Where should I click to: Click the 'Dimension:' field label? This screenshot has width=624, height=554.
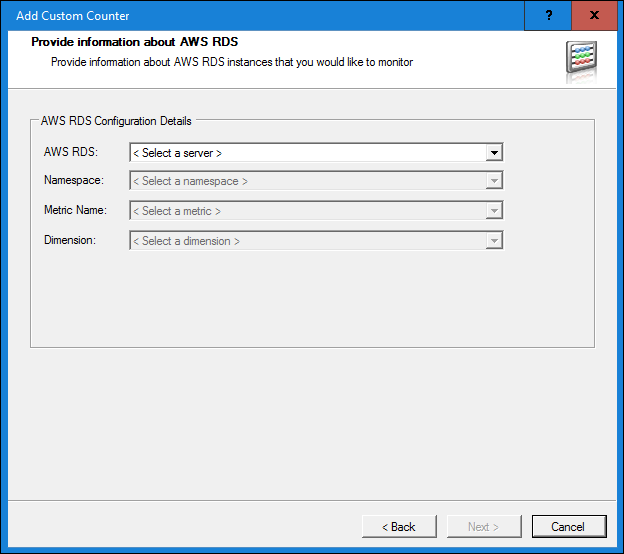[x=70, y=241]
